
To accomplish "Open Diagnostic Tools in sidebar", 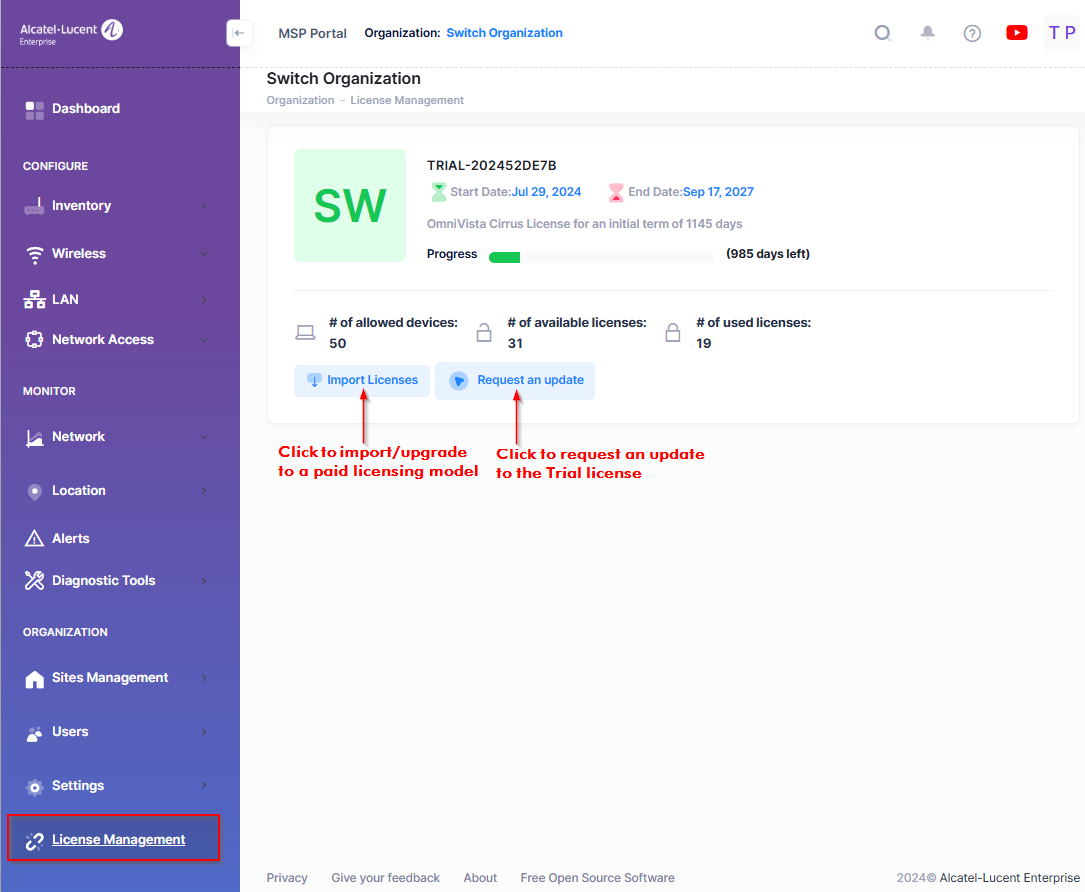I will (103, 581).
